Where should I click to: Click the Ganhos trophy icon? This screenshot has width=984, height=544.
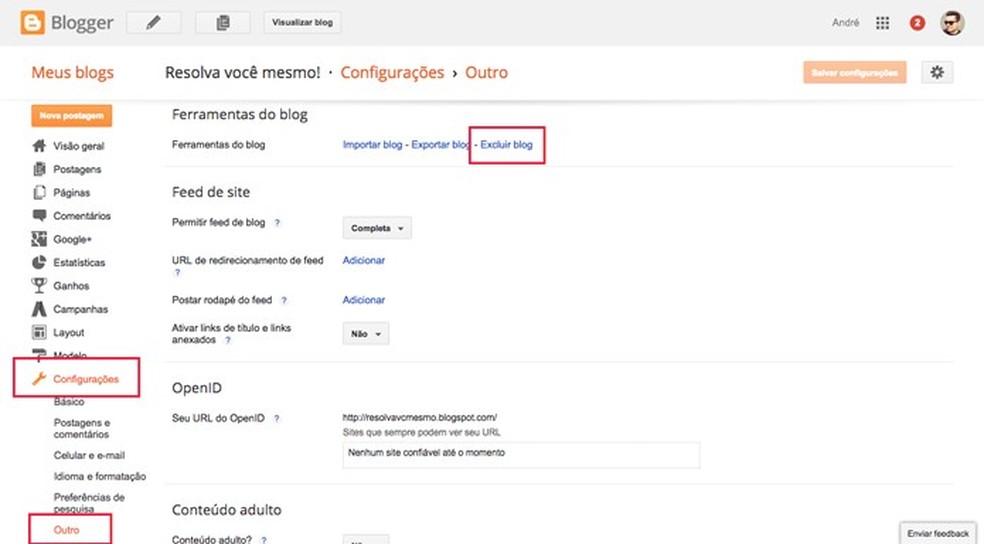[39, 285]
